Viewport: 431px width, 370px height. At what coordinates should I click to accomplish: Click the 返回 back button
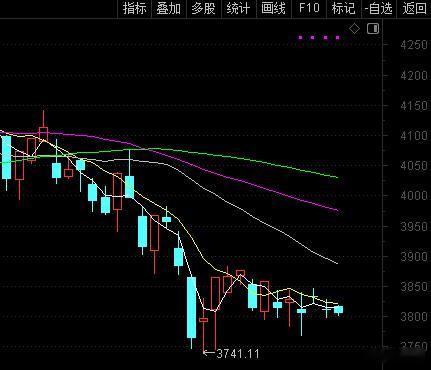tap(414, 8)
